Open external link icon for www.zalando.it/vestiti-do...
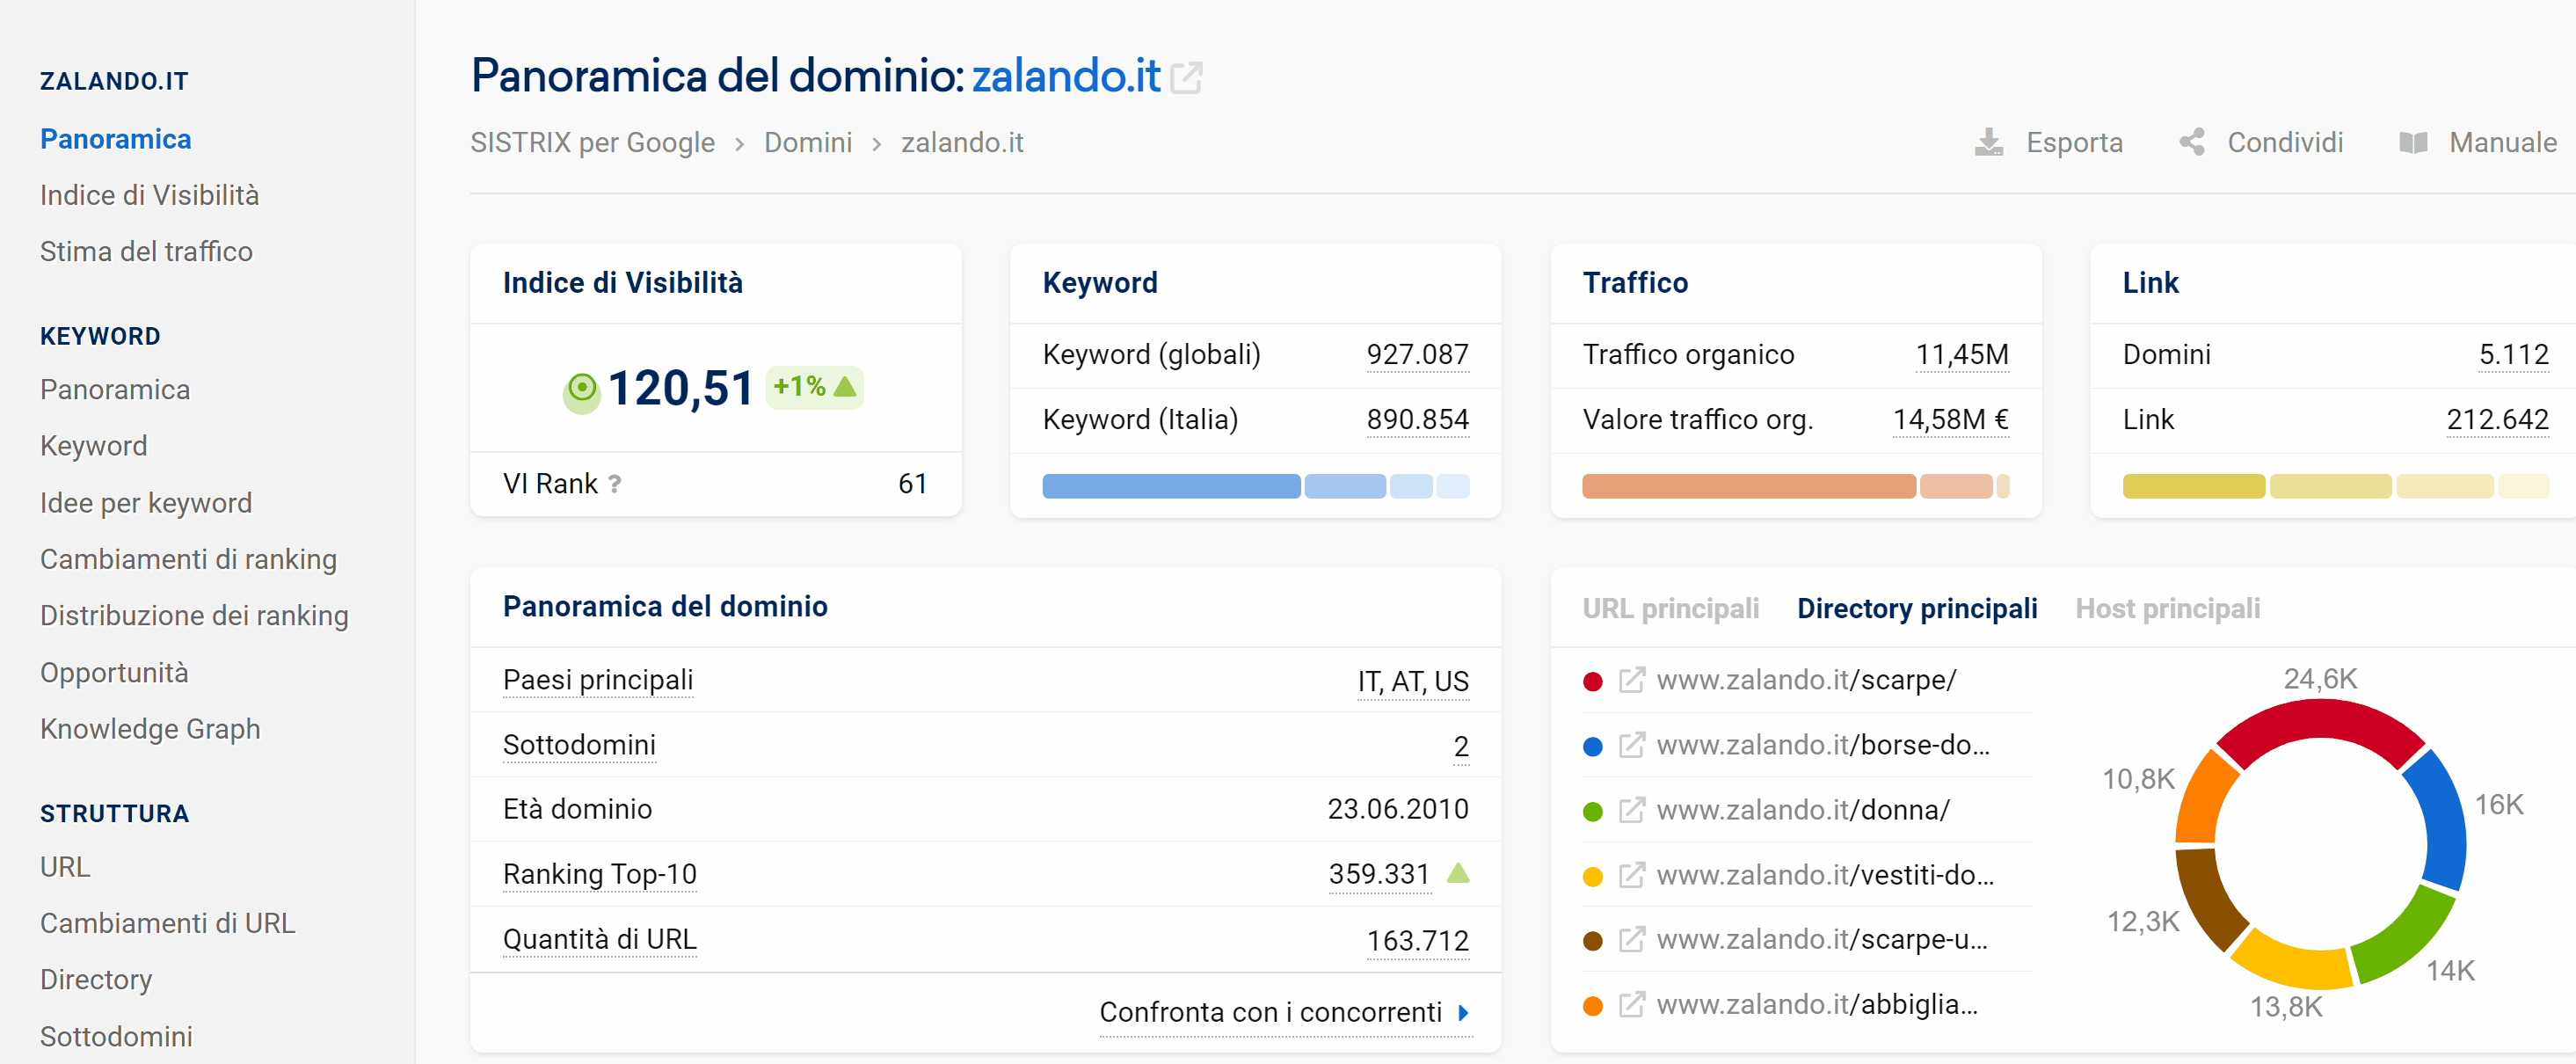The width and height of the screenshot is (2576, 1064). 1631,875
